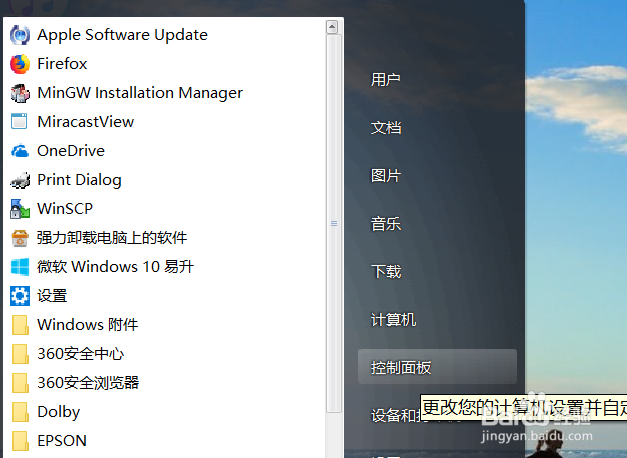Open 设置 from the program list

pos(52,296)
